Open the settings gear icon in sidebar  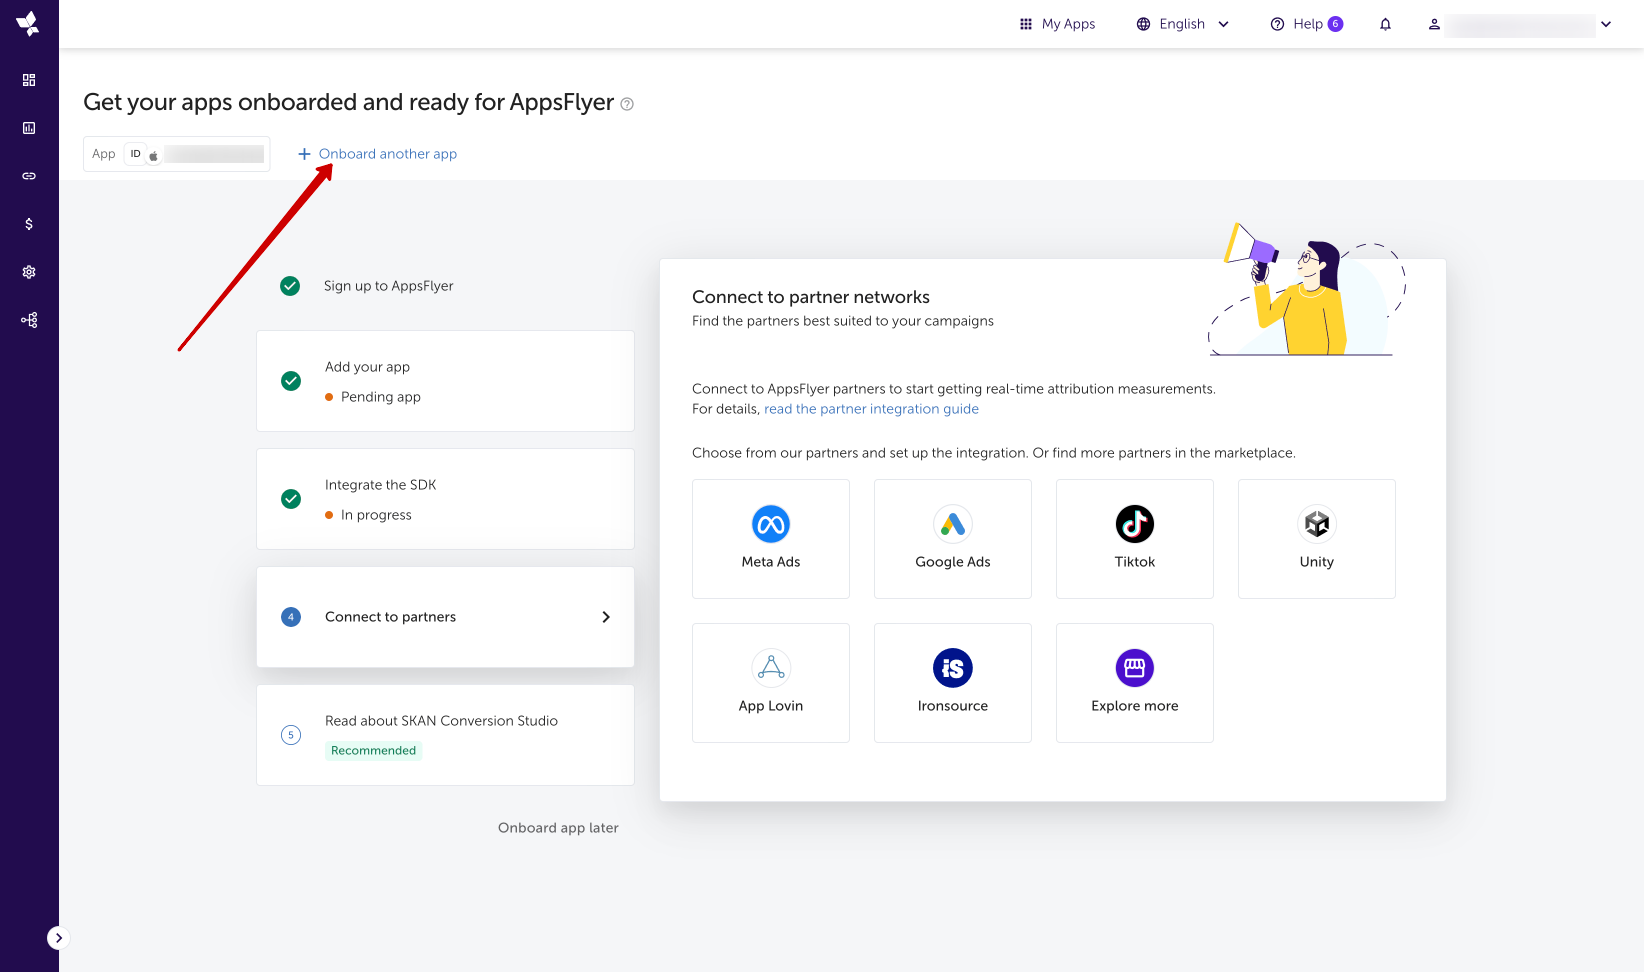(x=29, y=272)
